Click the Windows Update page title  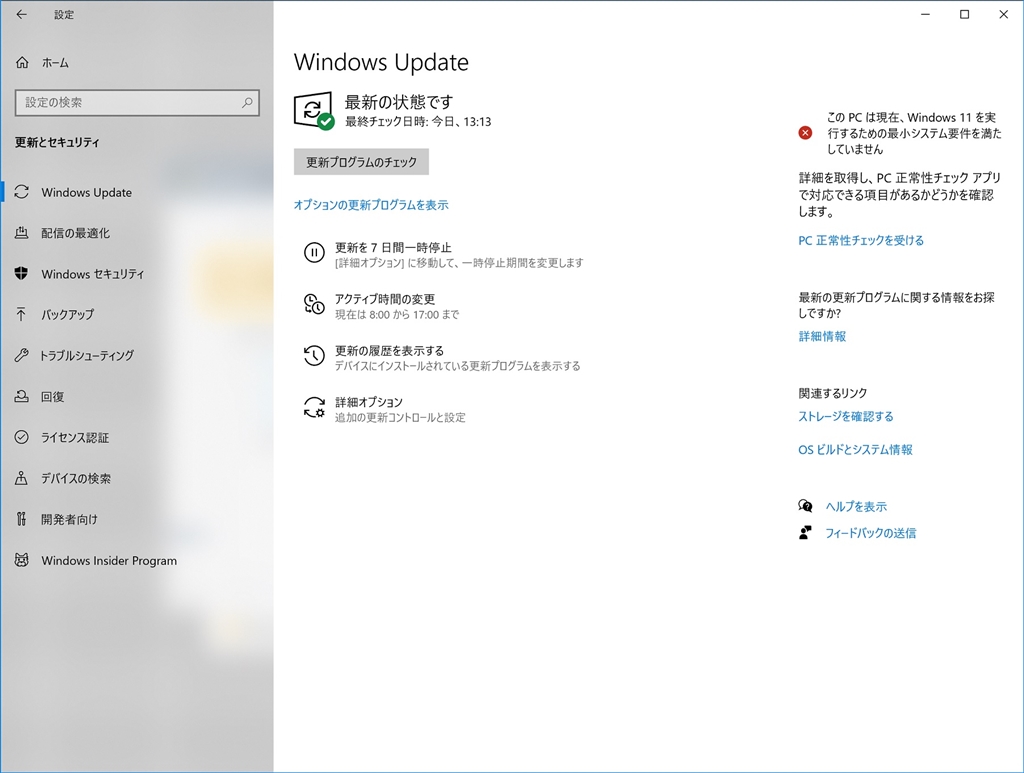381,62
